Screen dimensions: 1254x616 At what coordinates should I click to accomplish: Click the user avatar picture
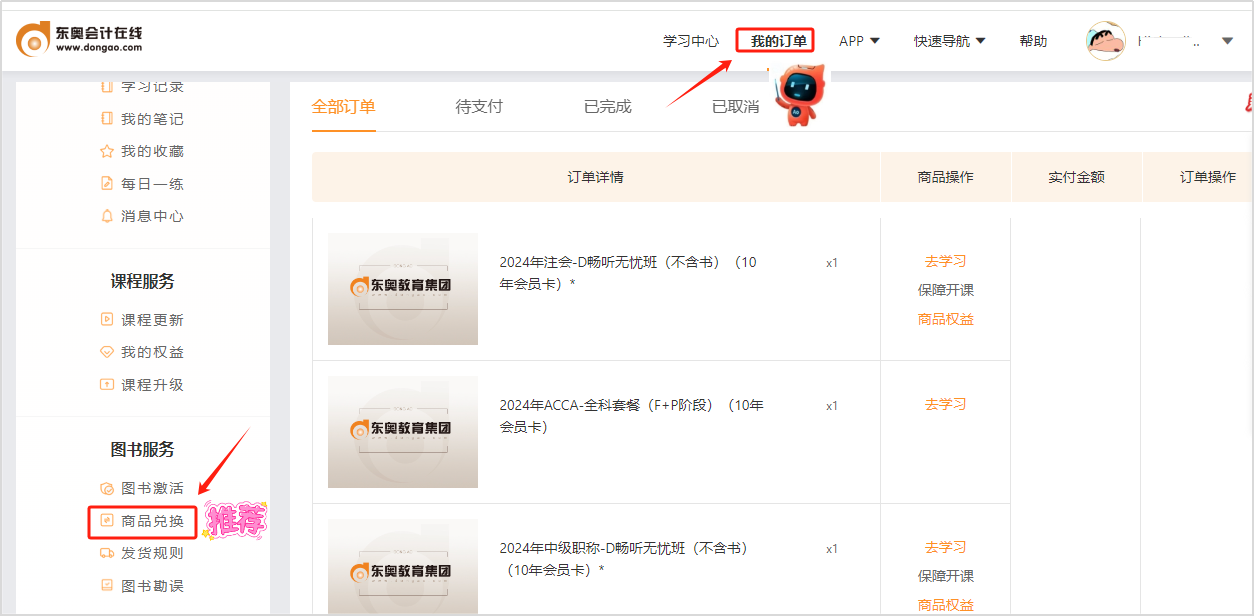pyautogui.click(x=1106, y=41)
